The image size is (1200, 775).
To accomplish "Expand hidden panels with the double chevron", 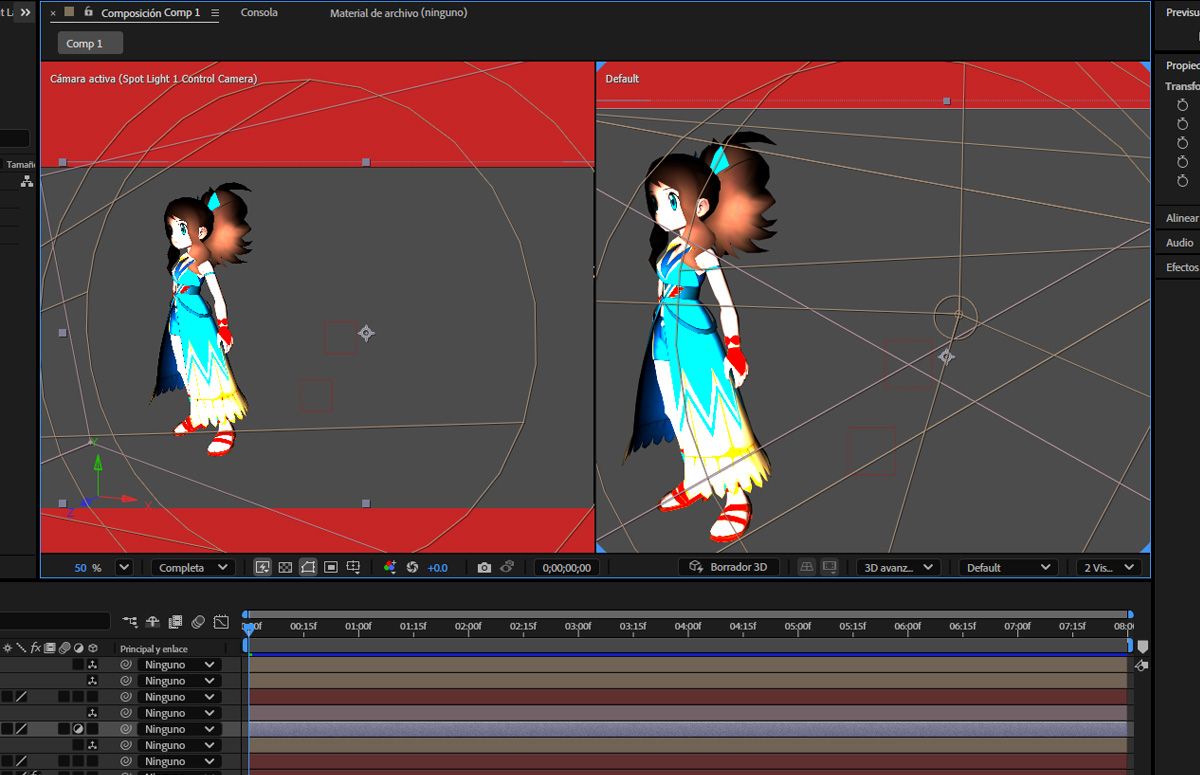I will point(25,12).
